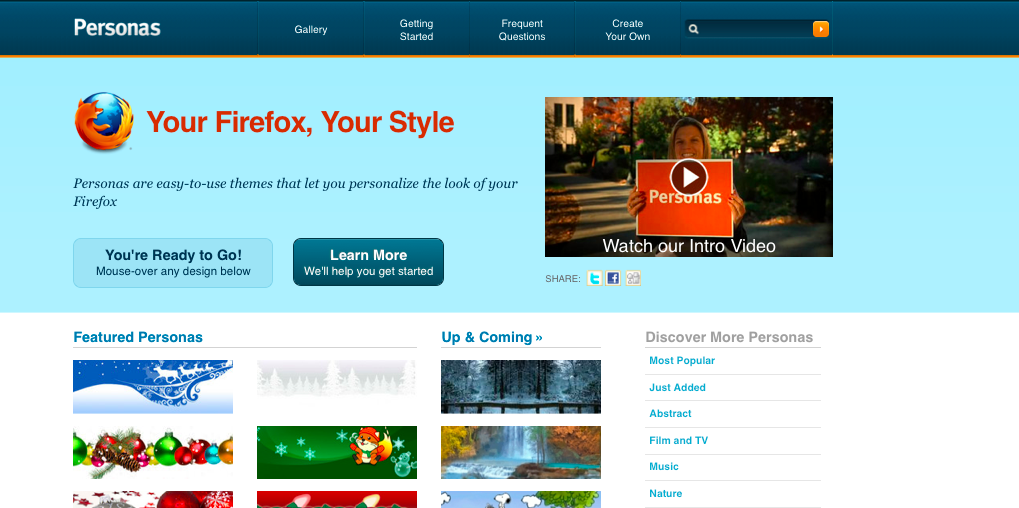
Task: Open the Music category
Action: coord(664,466)
